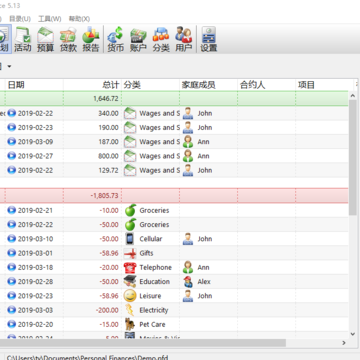Select the income total 1,646.72 cell
360x360 pixels.
pyautogui.click(x=93, y=99)
